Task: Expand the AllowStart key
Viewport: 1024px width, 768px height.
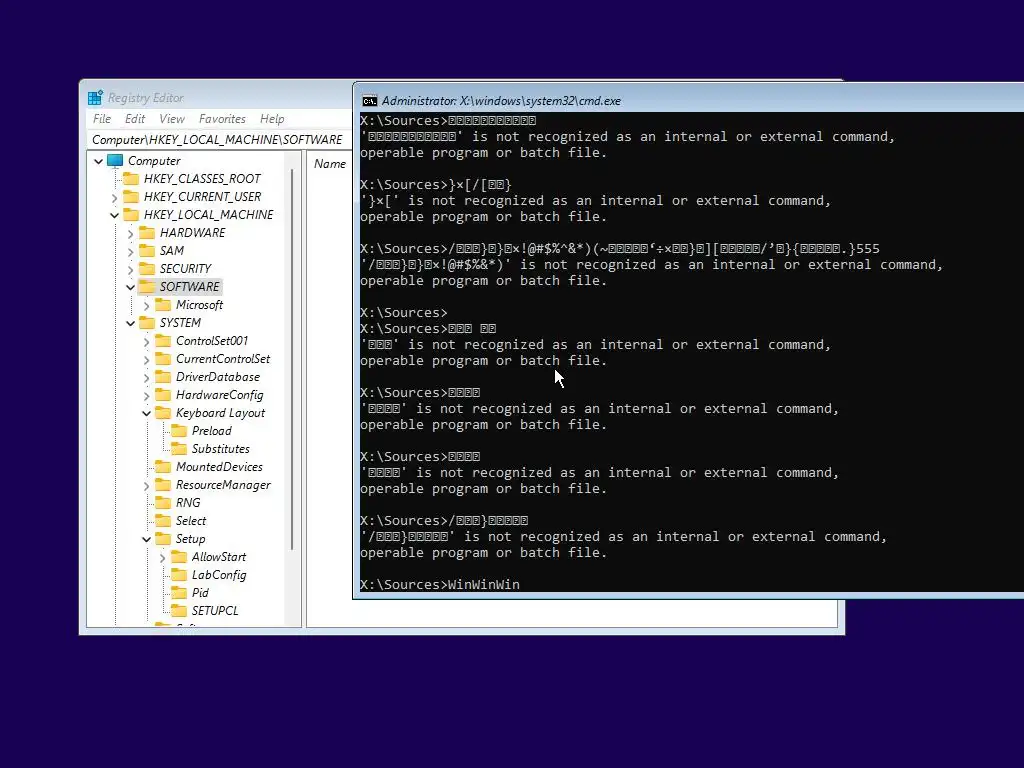Action: [163, 558]
